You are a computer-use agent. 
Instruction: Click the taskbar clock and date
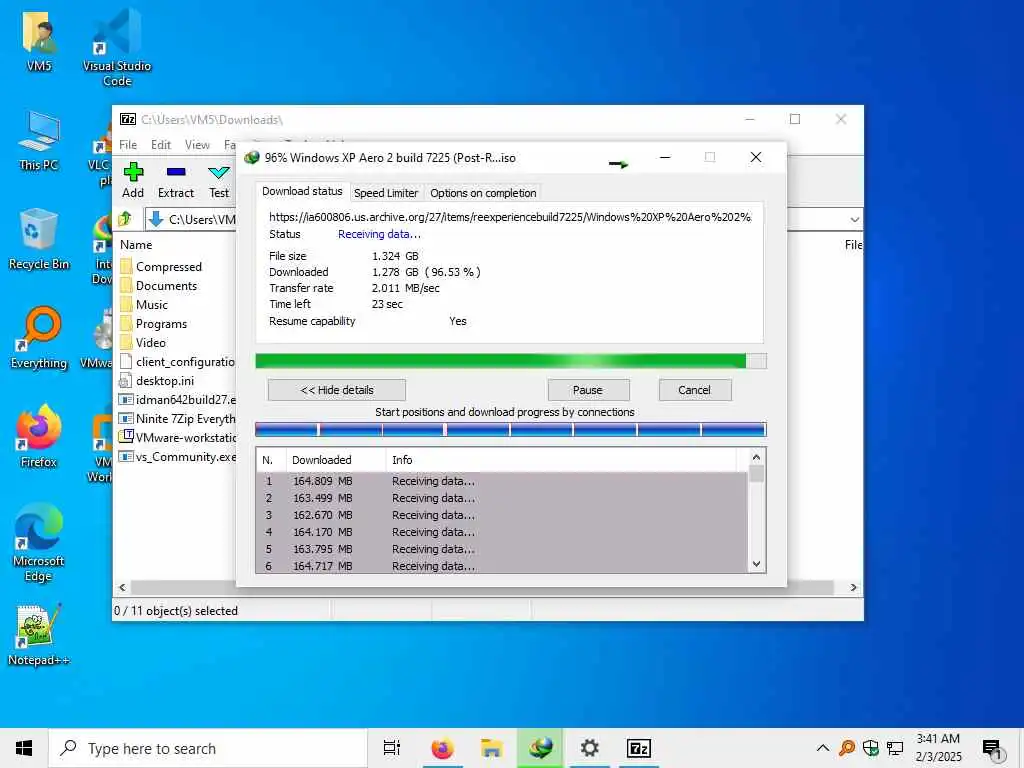pos(938,748)
